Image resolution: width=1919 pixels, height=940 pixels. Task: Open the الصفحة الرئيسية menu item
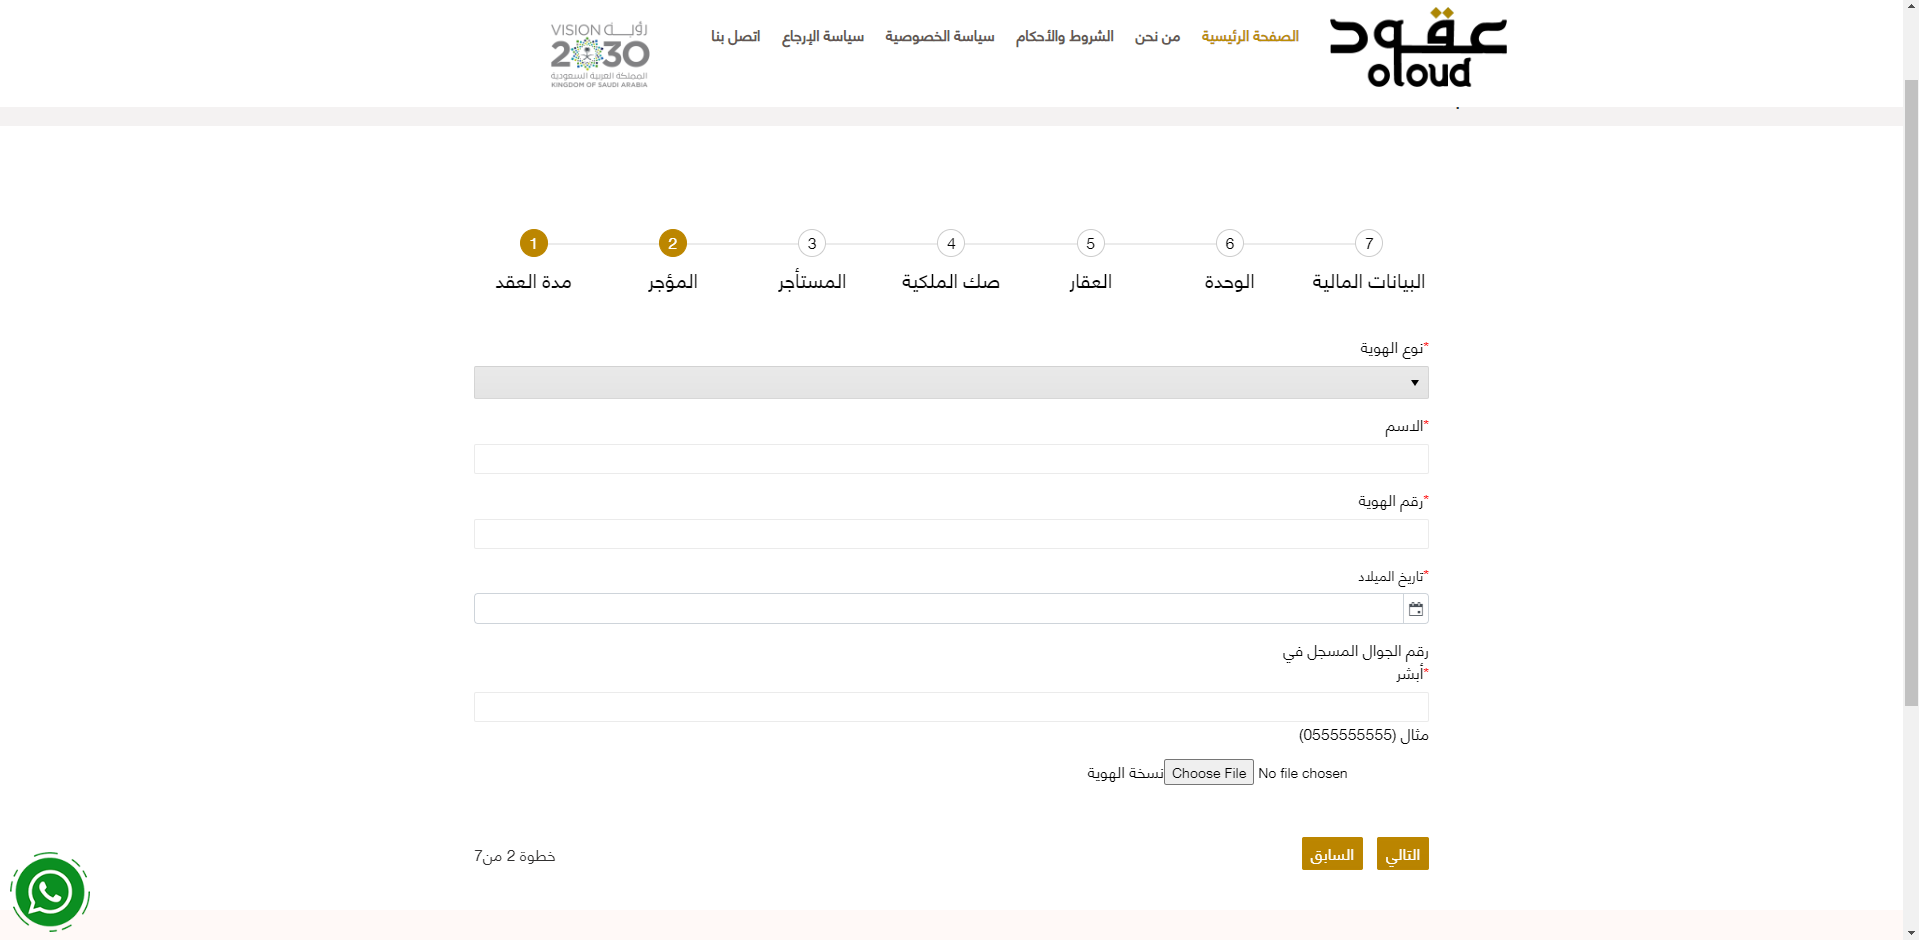(x=1250, y=37)
